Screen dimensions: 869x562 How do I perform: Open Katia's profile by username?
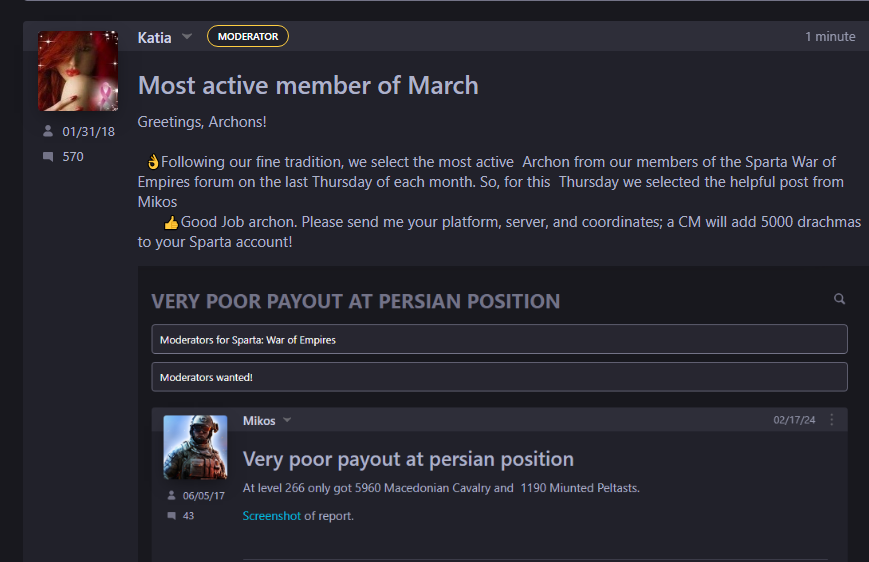[x=155, y=38]
